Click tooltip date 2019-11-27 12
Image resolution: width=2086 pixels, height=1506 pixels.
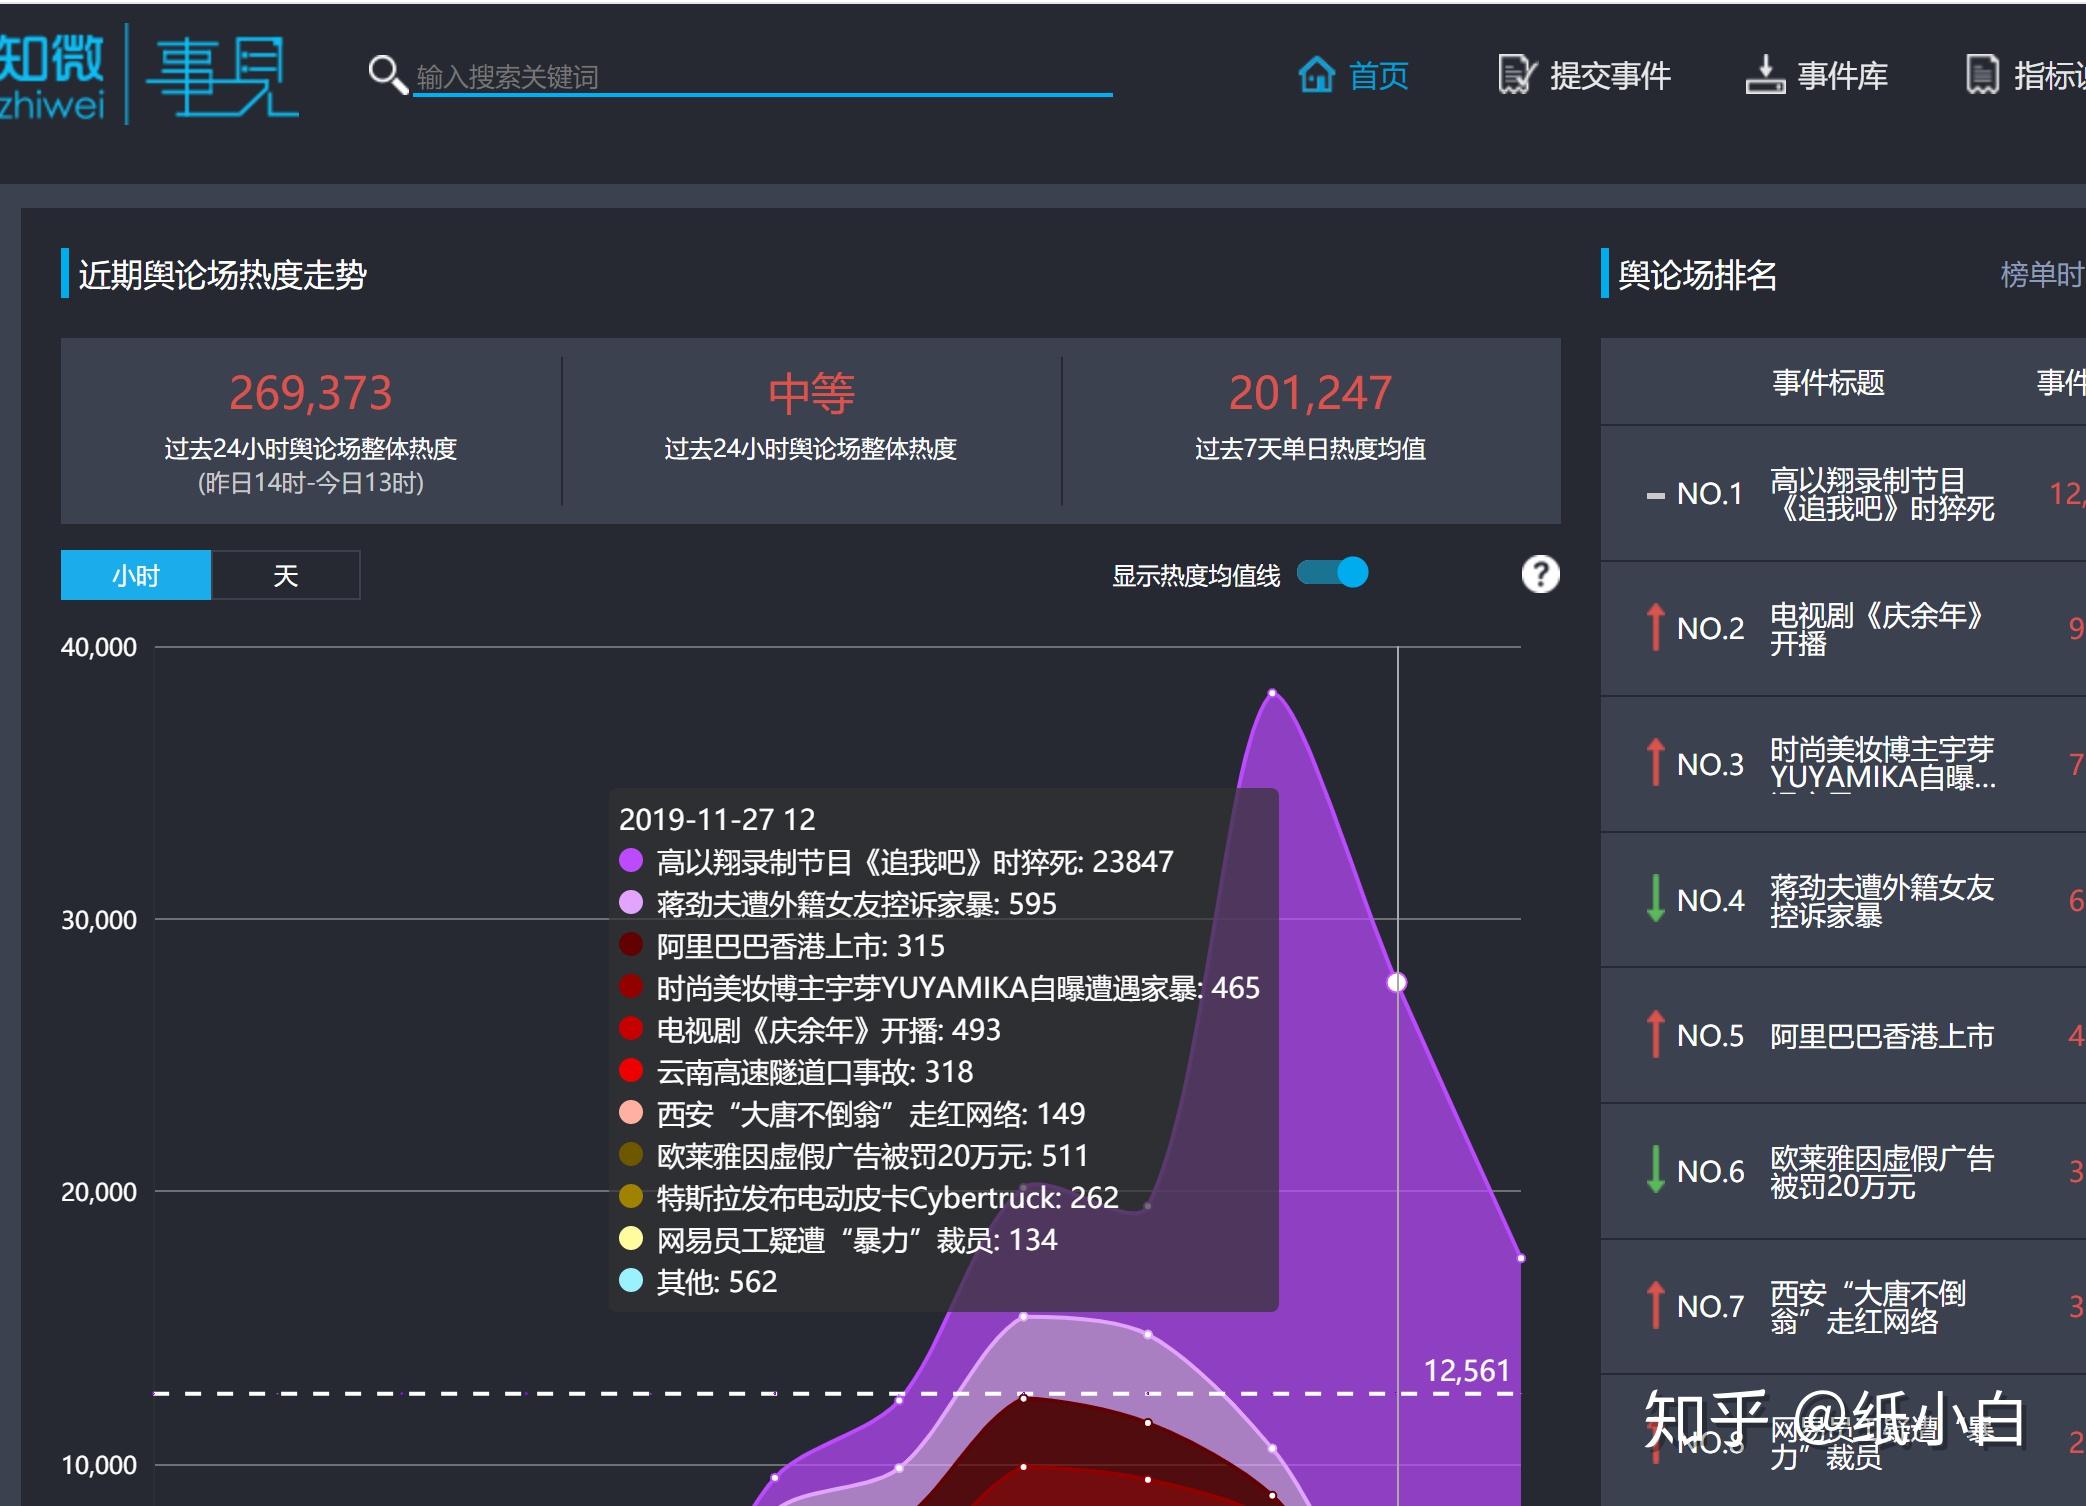[x=717, y=820]
